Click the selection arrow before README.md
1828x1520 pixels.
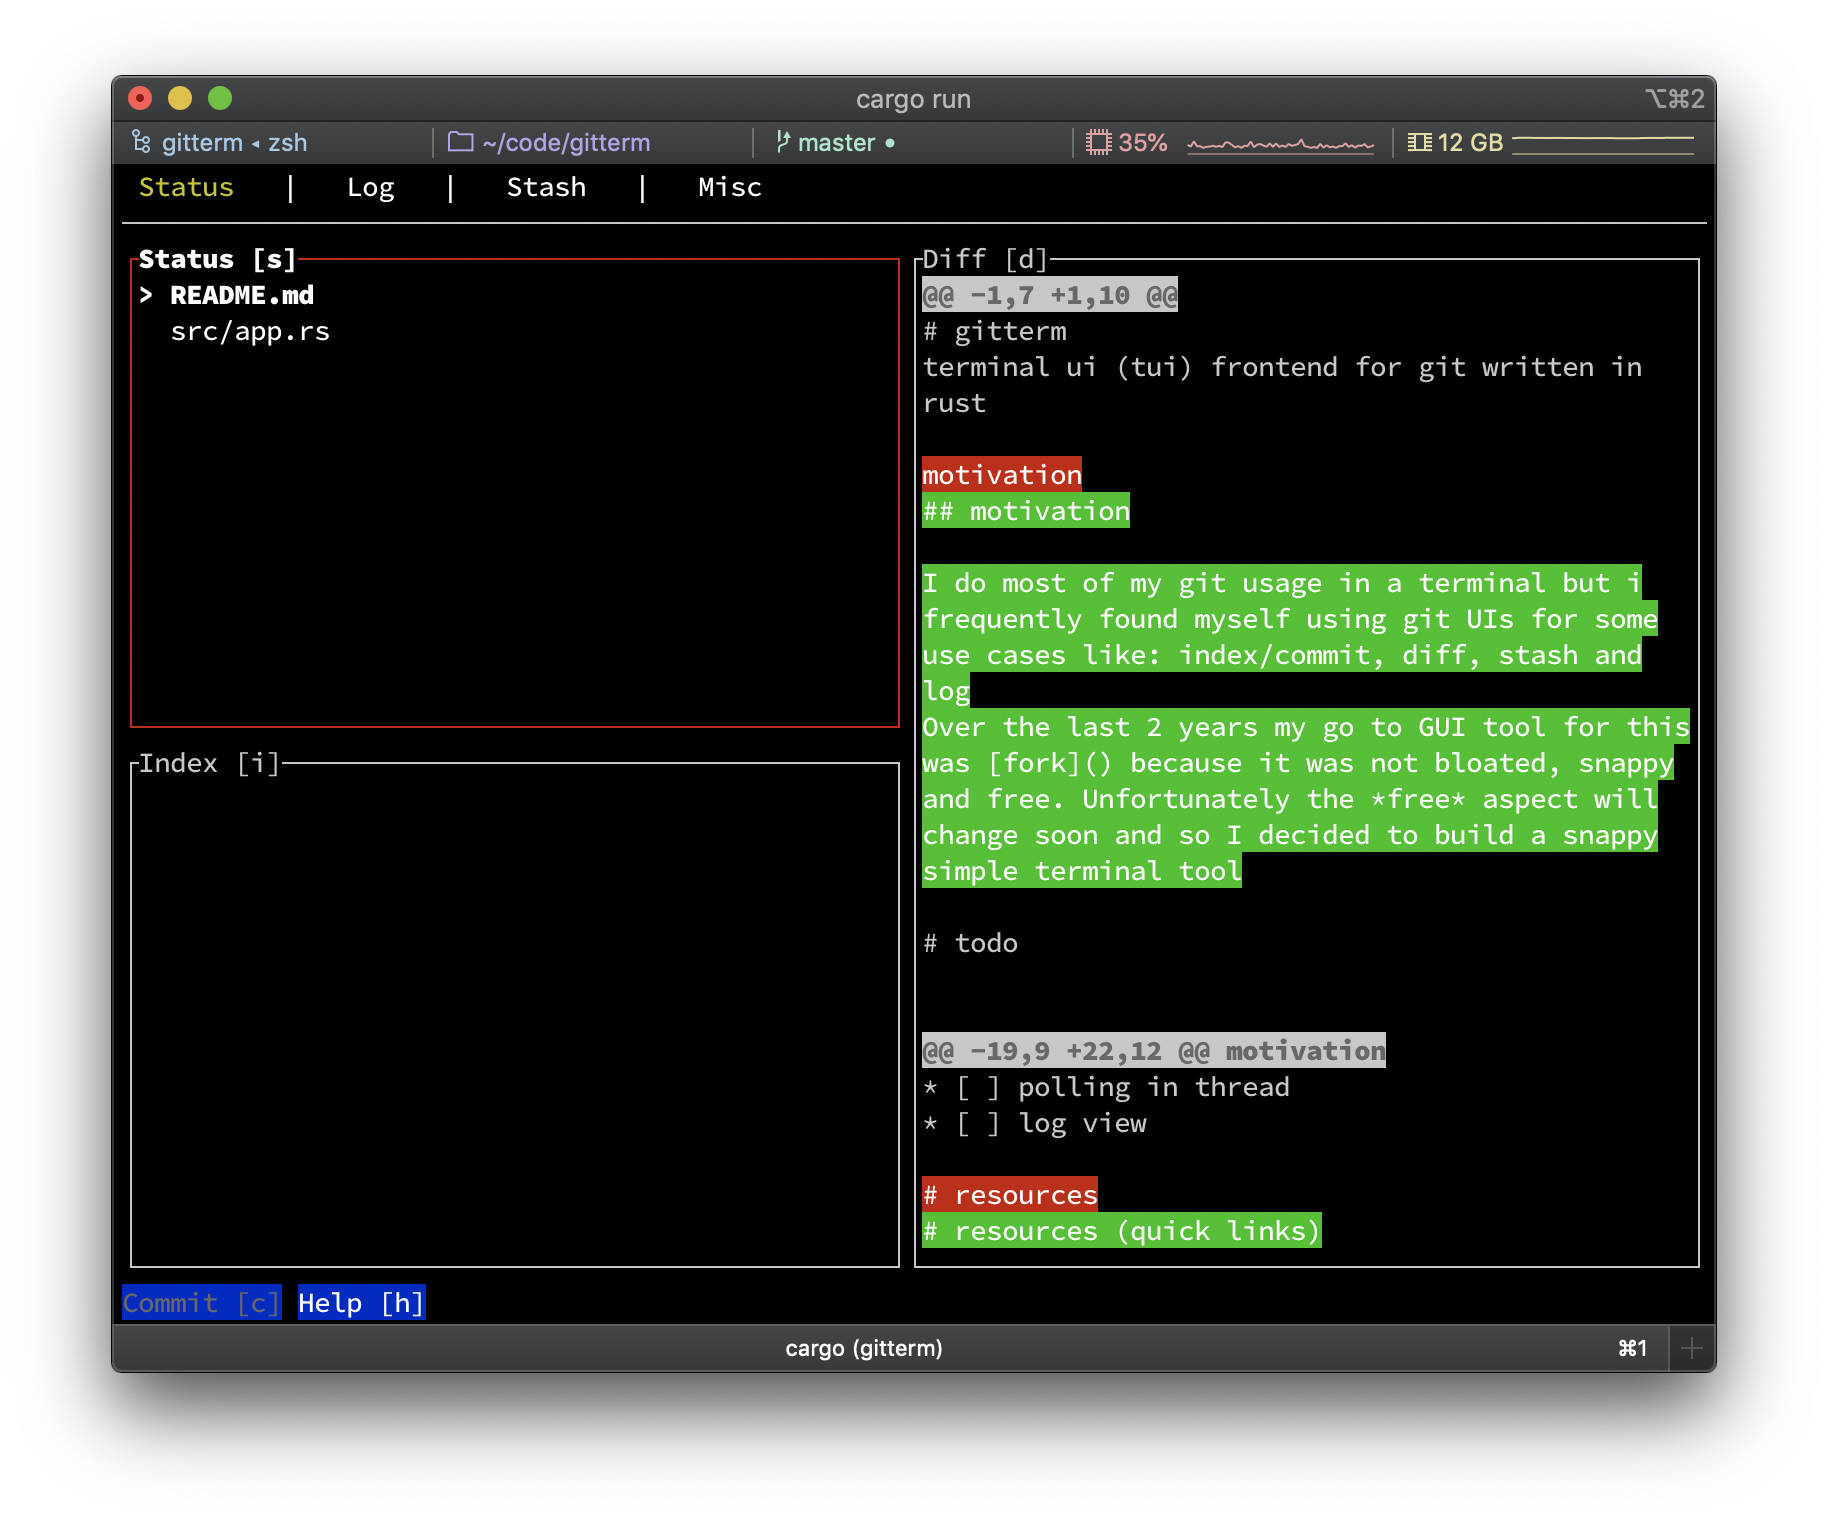(x=146, y=295)
